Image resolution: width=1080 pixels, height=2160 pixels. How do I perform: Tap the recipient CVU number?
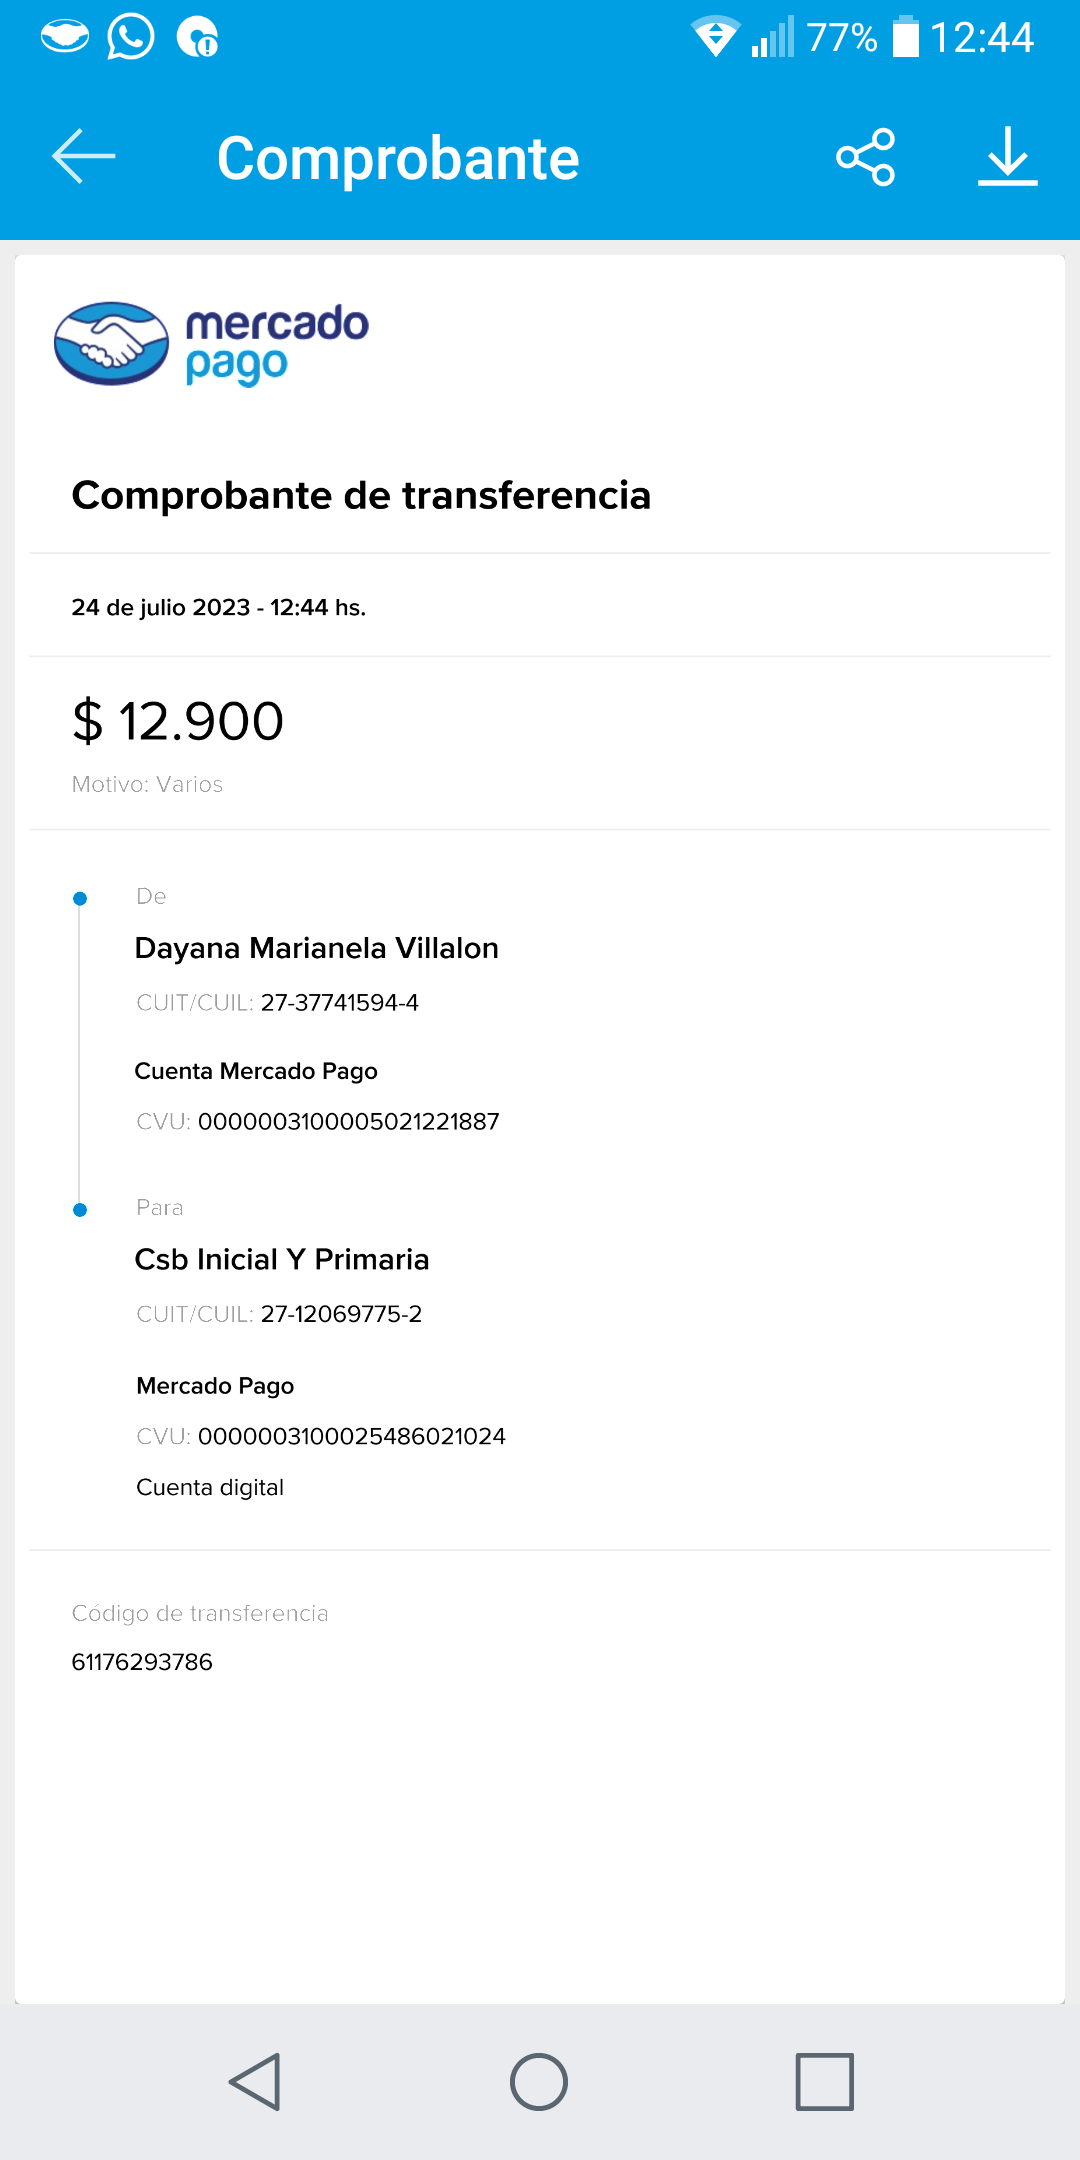pos(351,1437)
